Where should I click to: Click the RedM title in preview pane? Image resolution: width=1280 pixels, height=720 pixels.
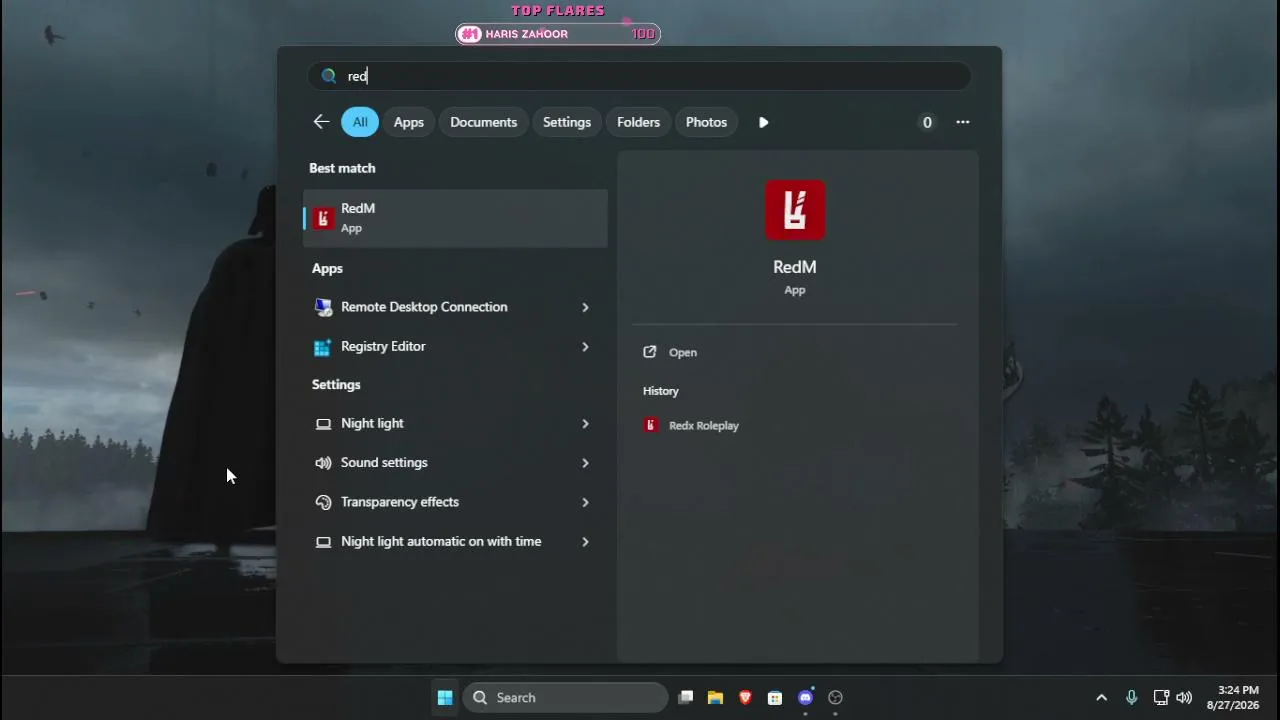(795, 267)
